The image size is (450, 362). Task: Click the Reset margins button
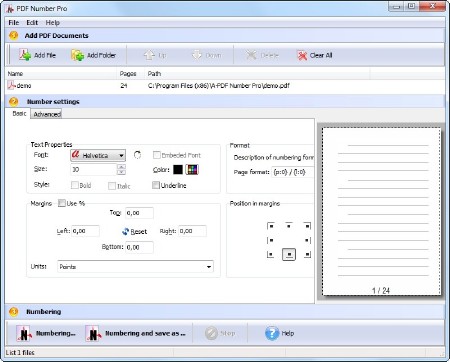click(135, 231)
